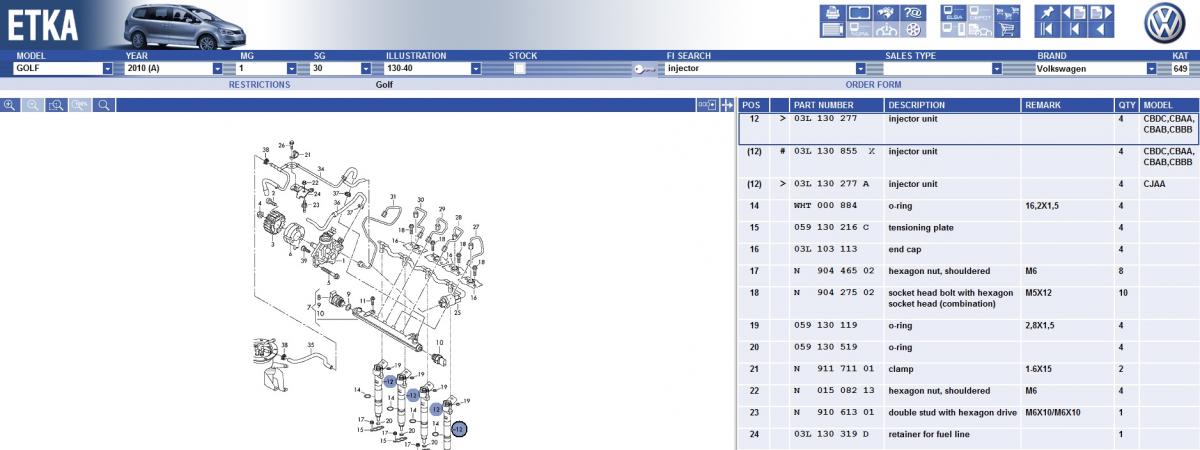Click the printer icon in top toolbar
The width and height of the screenshot is (1200, 450).
[833, 13]
